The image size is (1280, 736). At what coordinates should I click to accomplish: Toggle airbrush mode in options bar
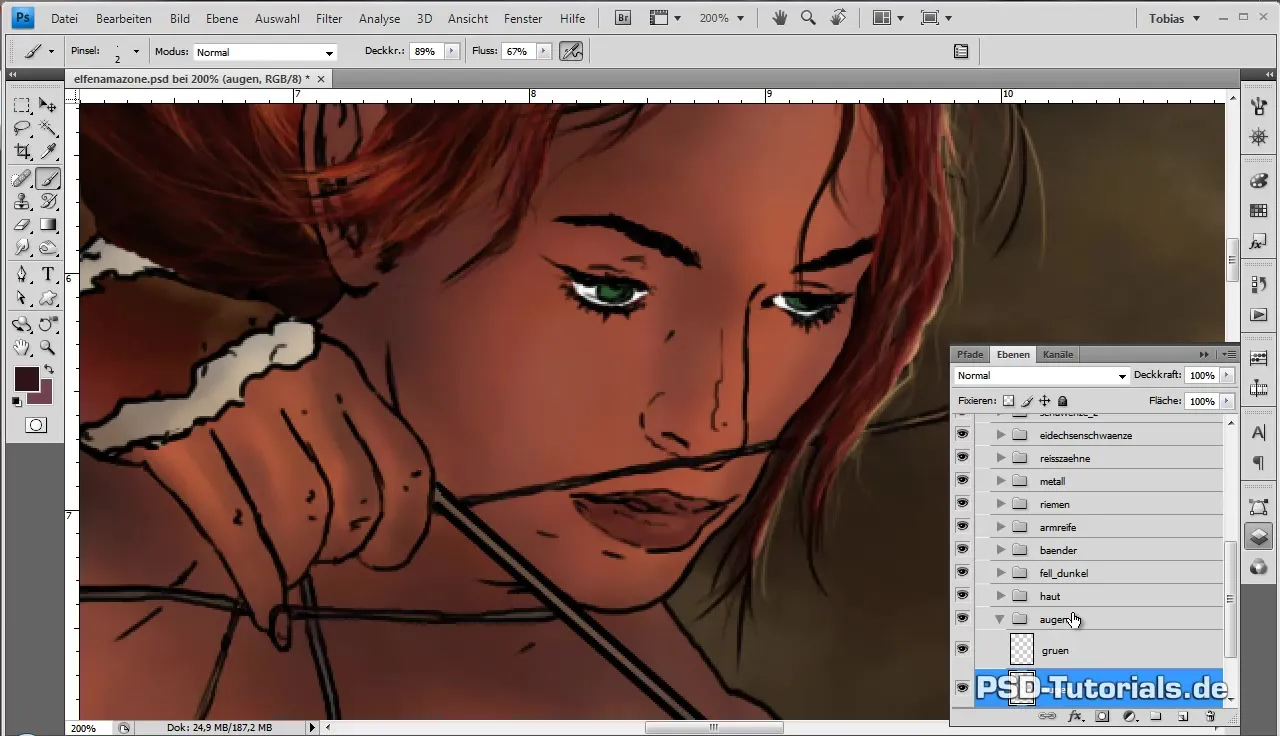coord(571,51)
